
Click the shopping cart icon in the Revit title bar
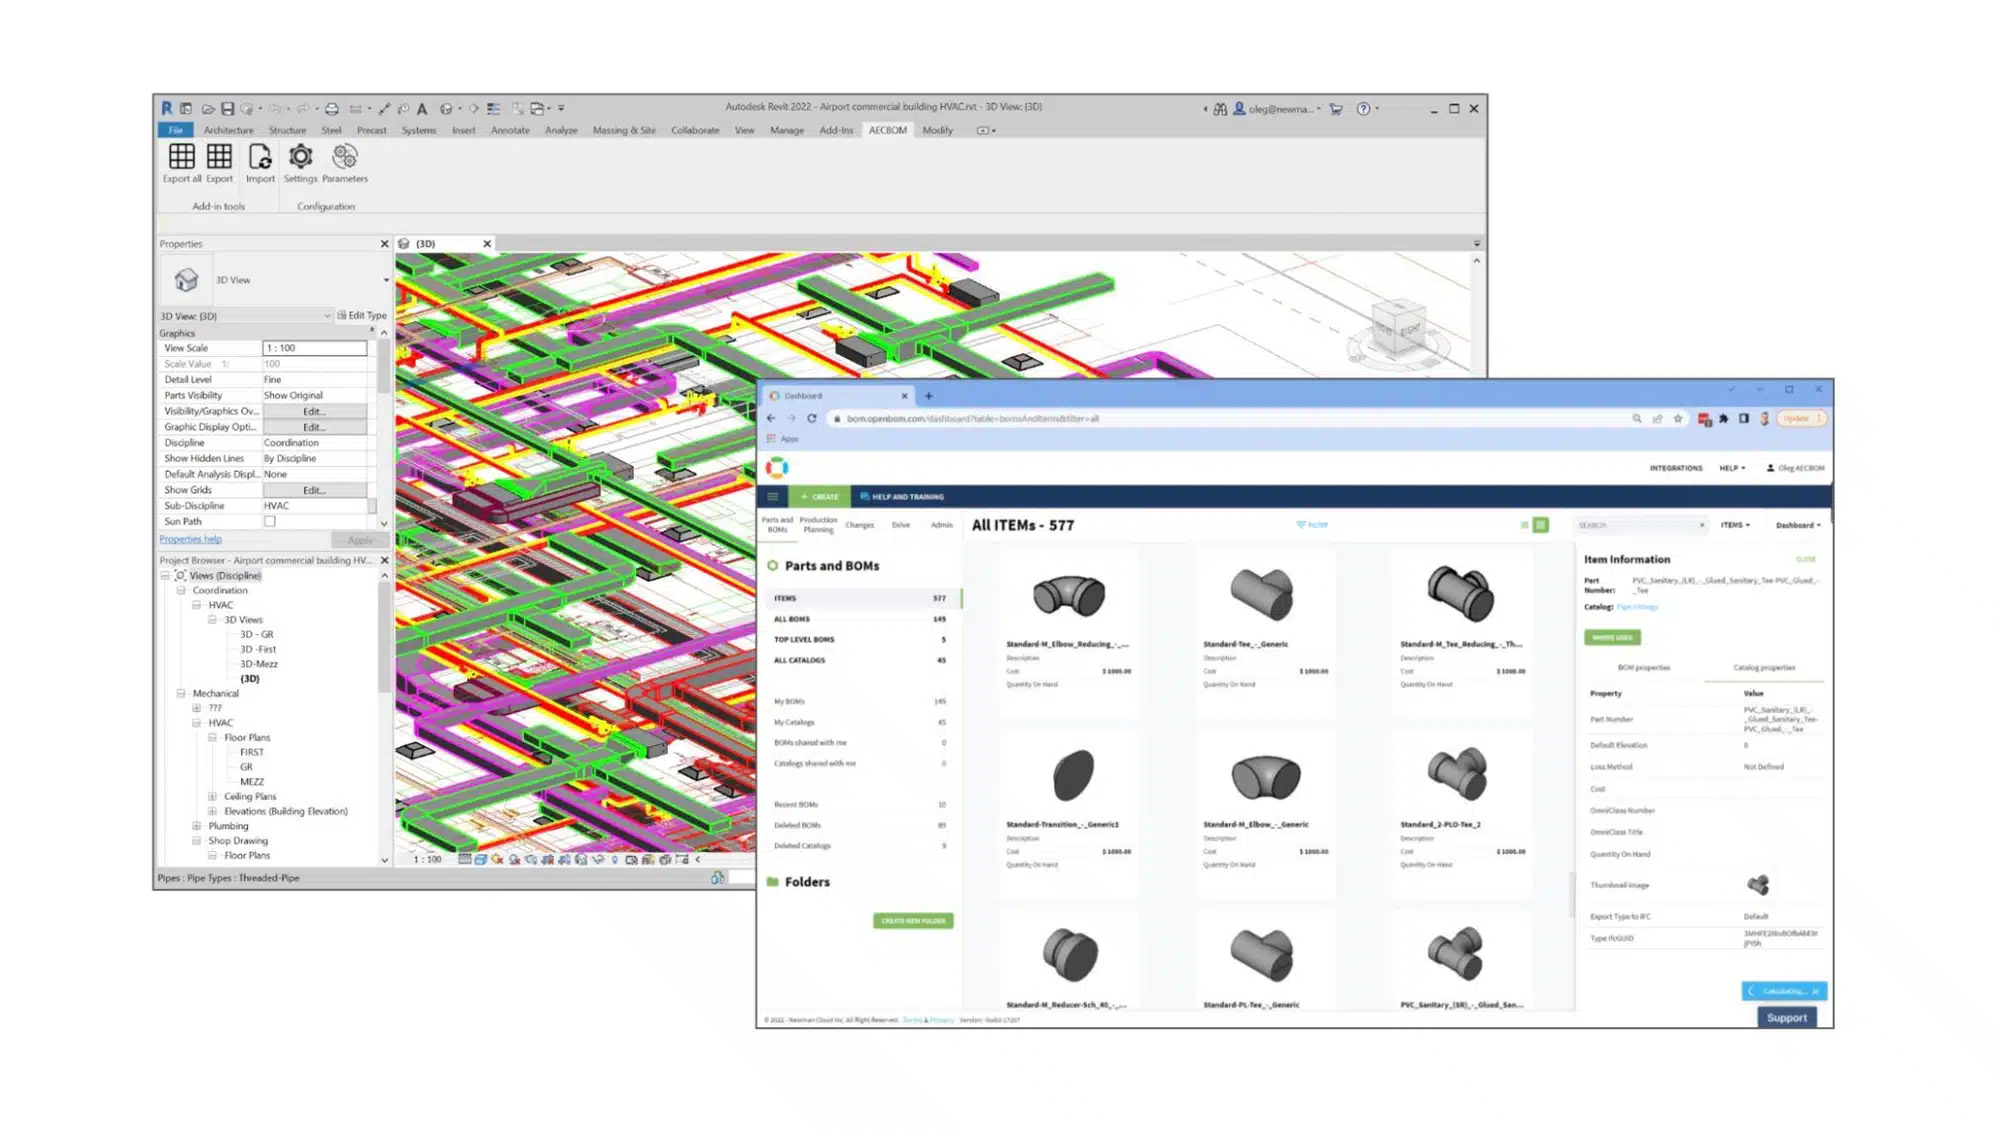point(1336,109)
